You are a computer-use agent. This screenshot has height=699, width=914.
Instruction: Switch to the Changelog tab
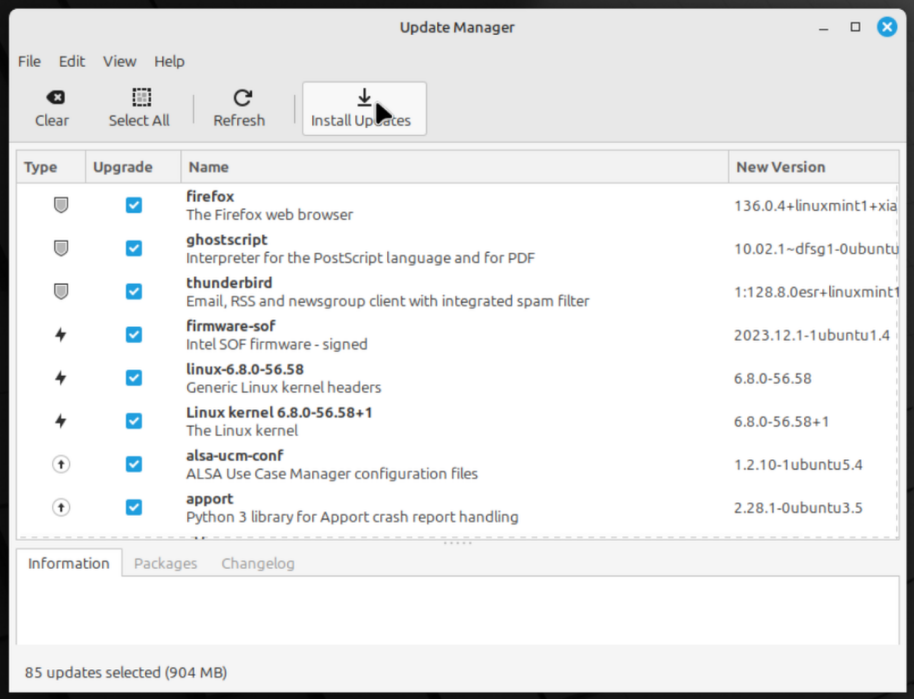(x=258, y=563)
